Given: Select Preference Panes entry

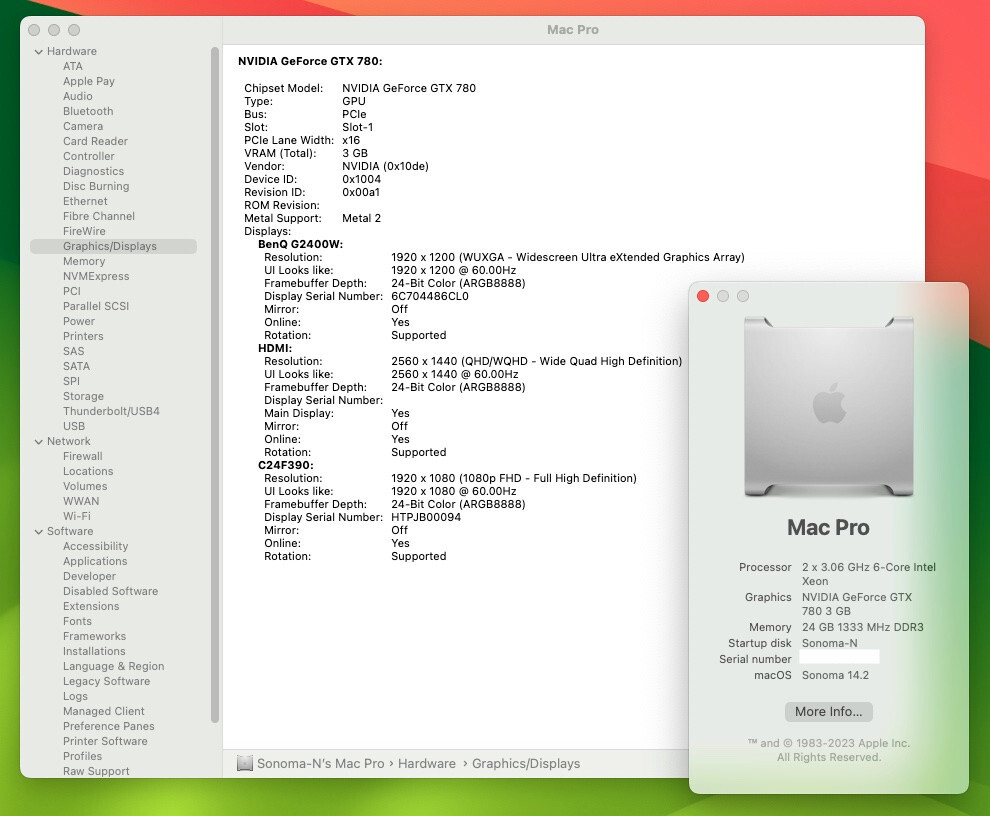Looking at the screenshot, I should pyautogui.click(x=109, y=726).
